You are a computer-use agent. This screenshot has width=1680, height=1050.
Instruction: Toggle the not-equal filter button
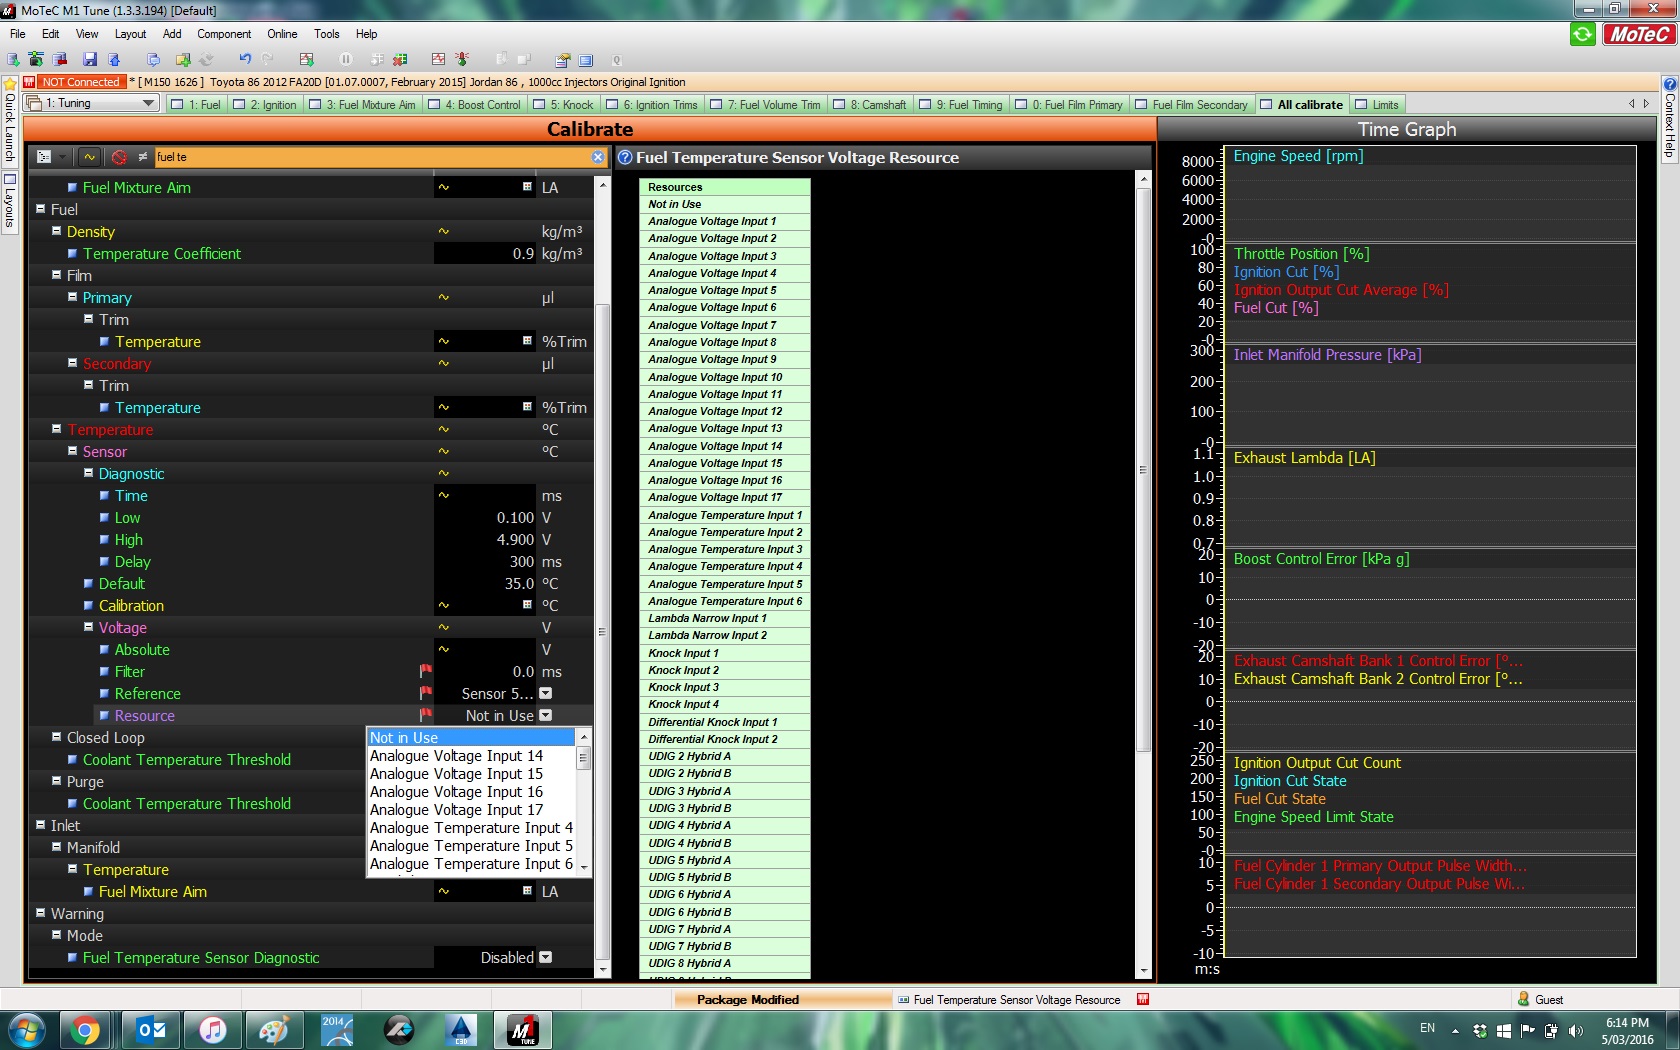tap(142, 157)
